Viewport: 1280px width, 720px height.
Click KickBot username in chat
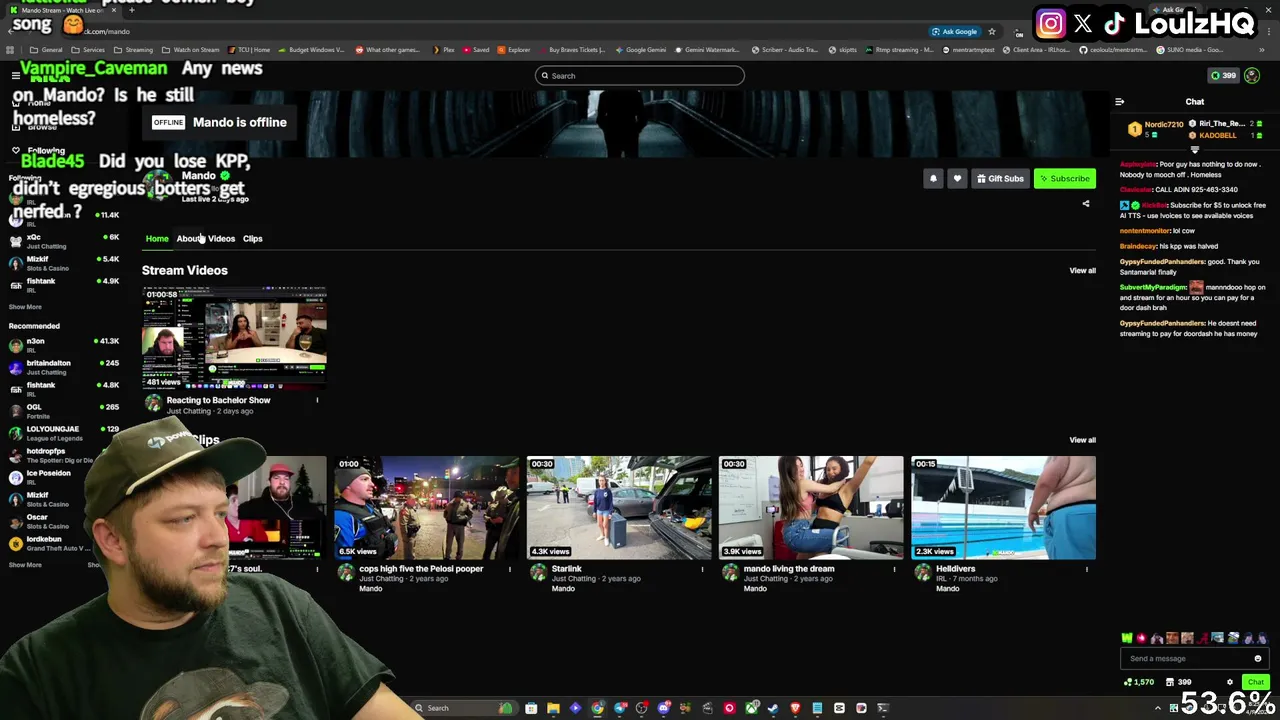1154,205
